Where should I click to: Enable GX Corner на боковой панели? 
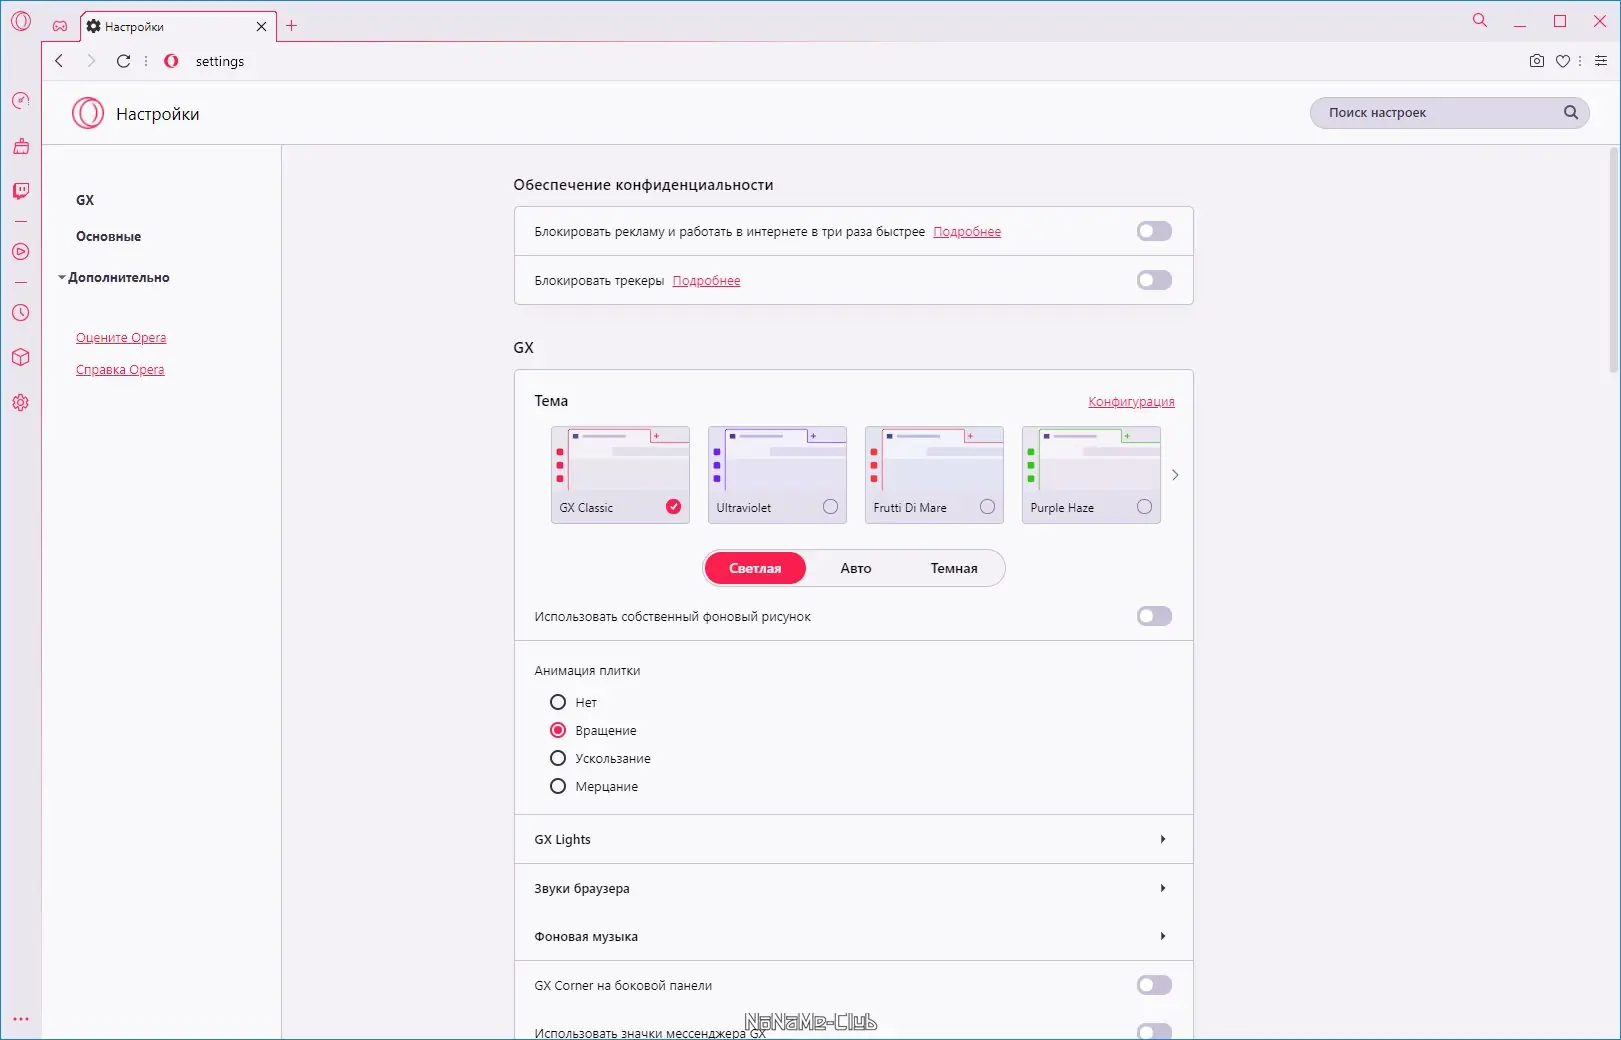pos(1154,986)
